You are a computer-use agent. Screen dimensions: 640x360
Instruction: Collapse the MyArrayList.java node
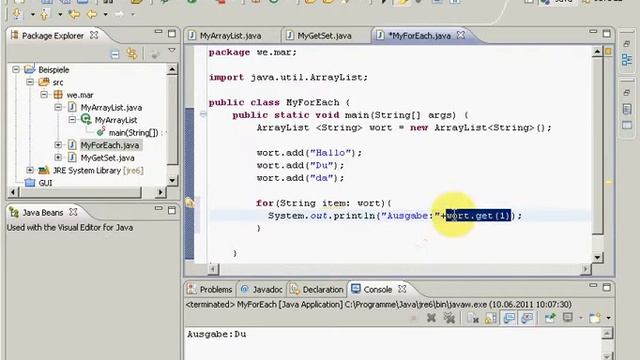point(58,107)
